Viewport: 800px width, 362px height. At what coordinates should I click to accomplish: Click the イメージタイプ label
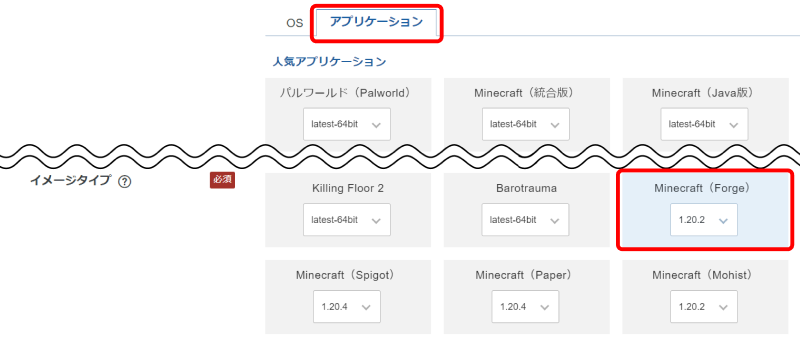tap(70, 181)
